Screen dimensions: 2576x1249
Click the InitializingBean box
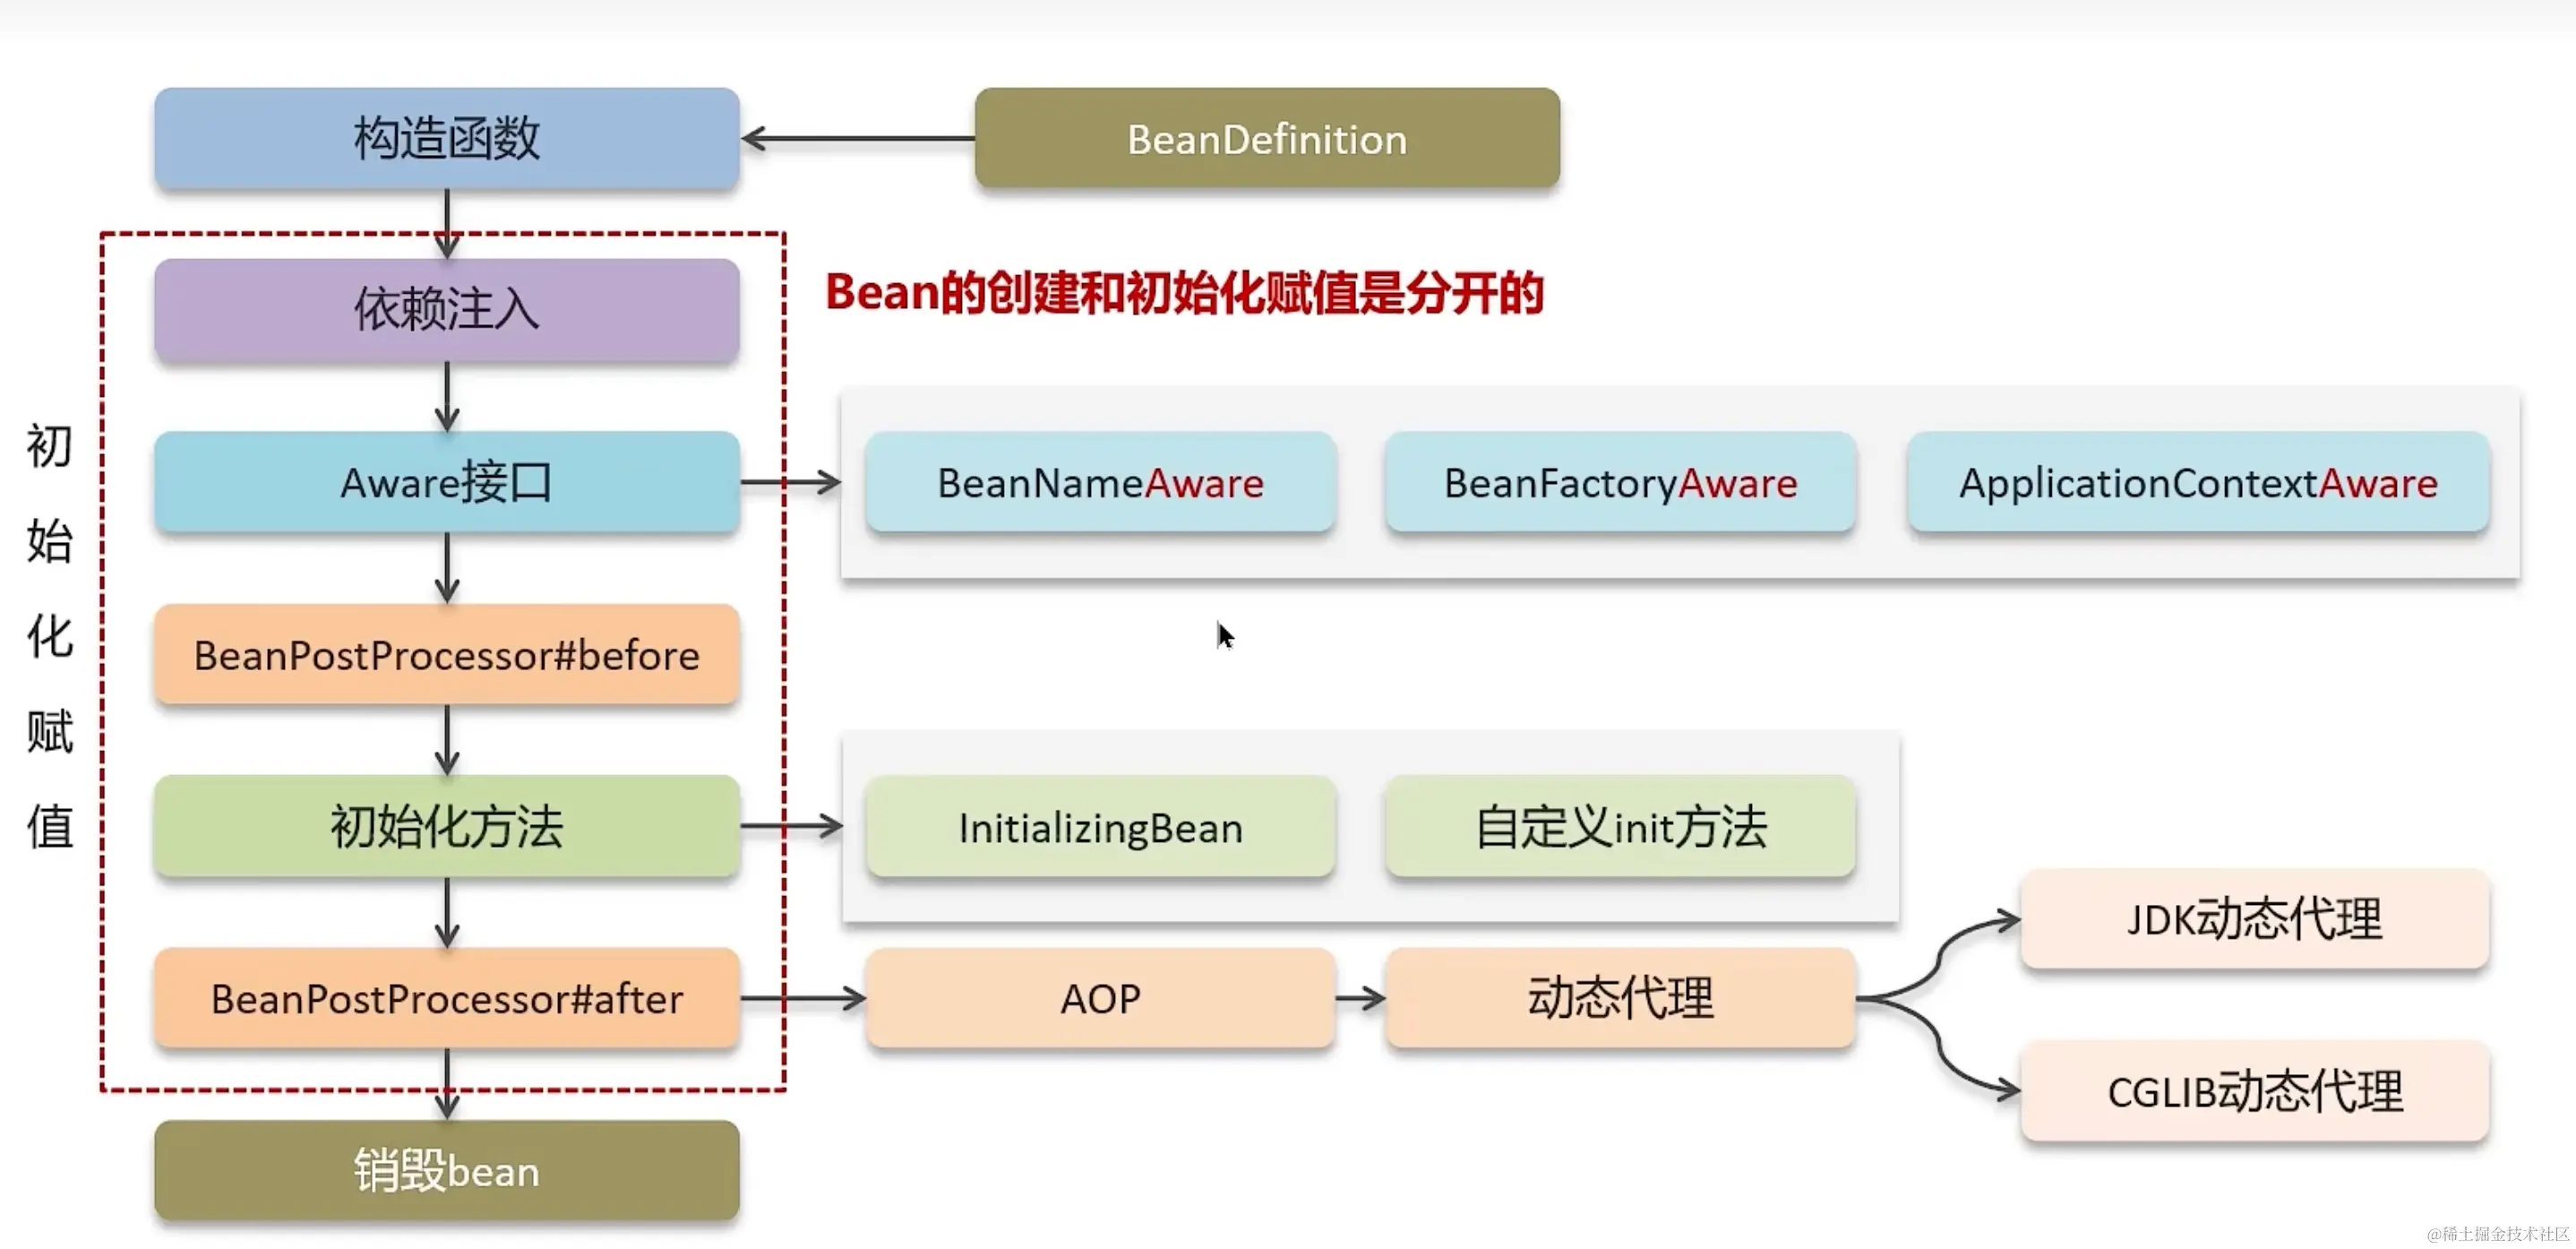click(1100, 827)
